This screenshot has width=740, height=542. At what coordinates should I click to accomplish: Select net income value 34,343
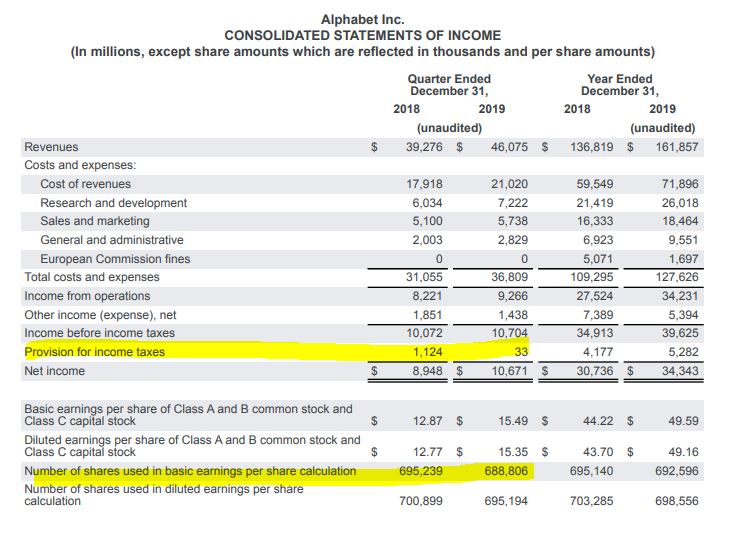click(680, 371)
